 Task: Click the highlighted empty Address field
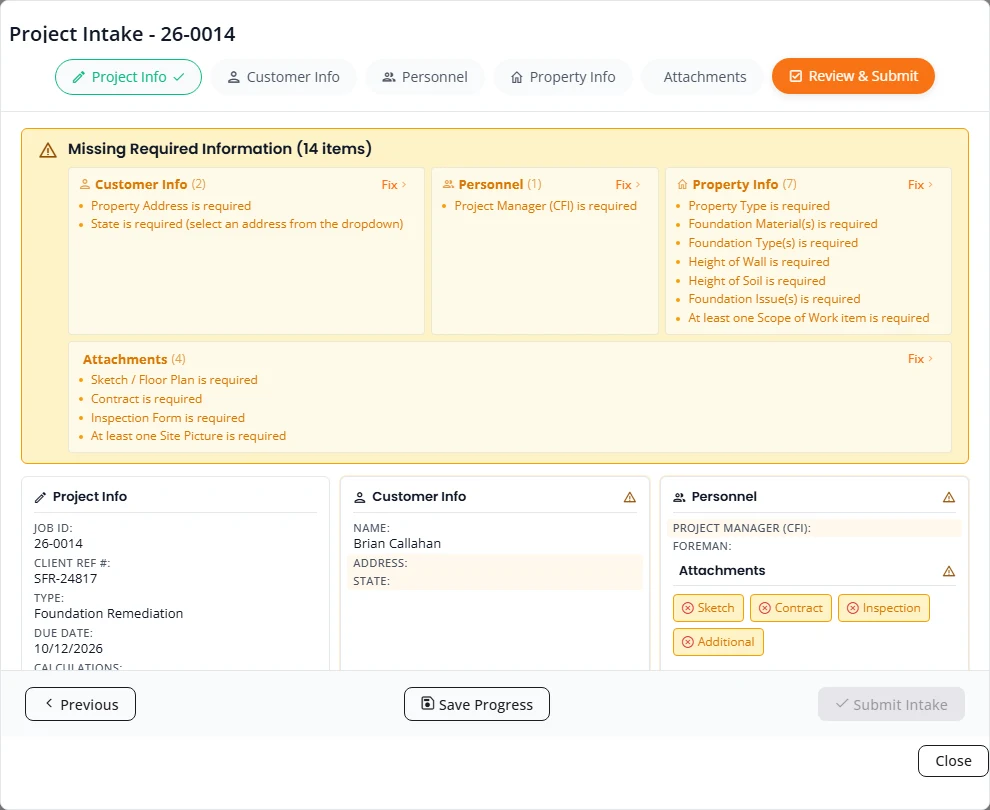(494, 563)
